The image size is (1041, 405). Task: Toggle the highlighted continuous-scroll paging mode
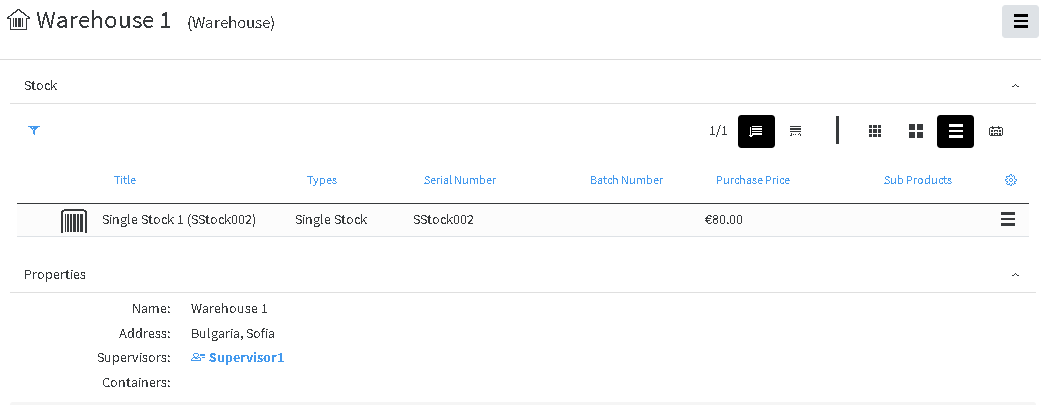pos(756,131)
